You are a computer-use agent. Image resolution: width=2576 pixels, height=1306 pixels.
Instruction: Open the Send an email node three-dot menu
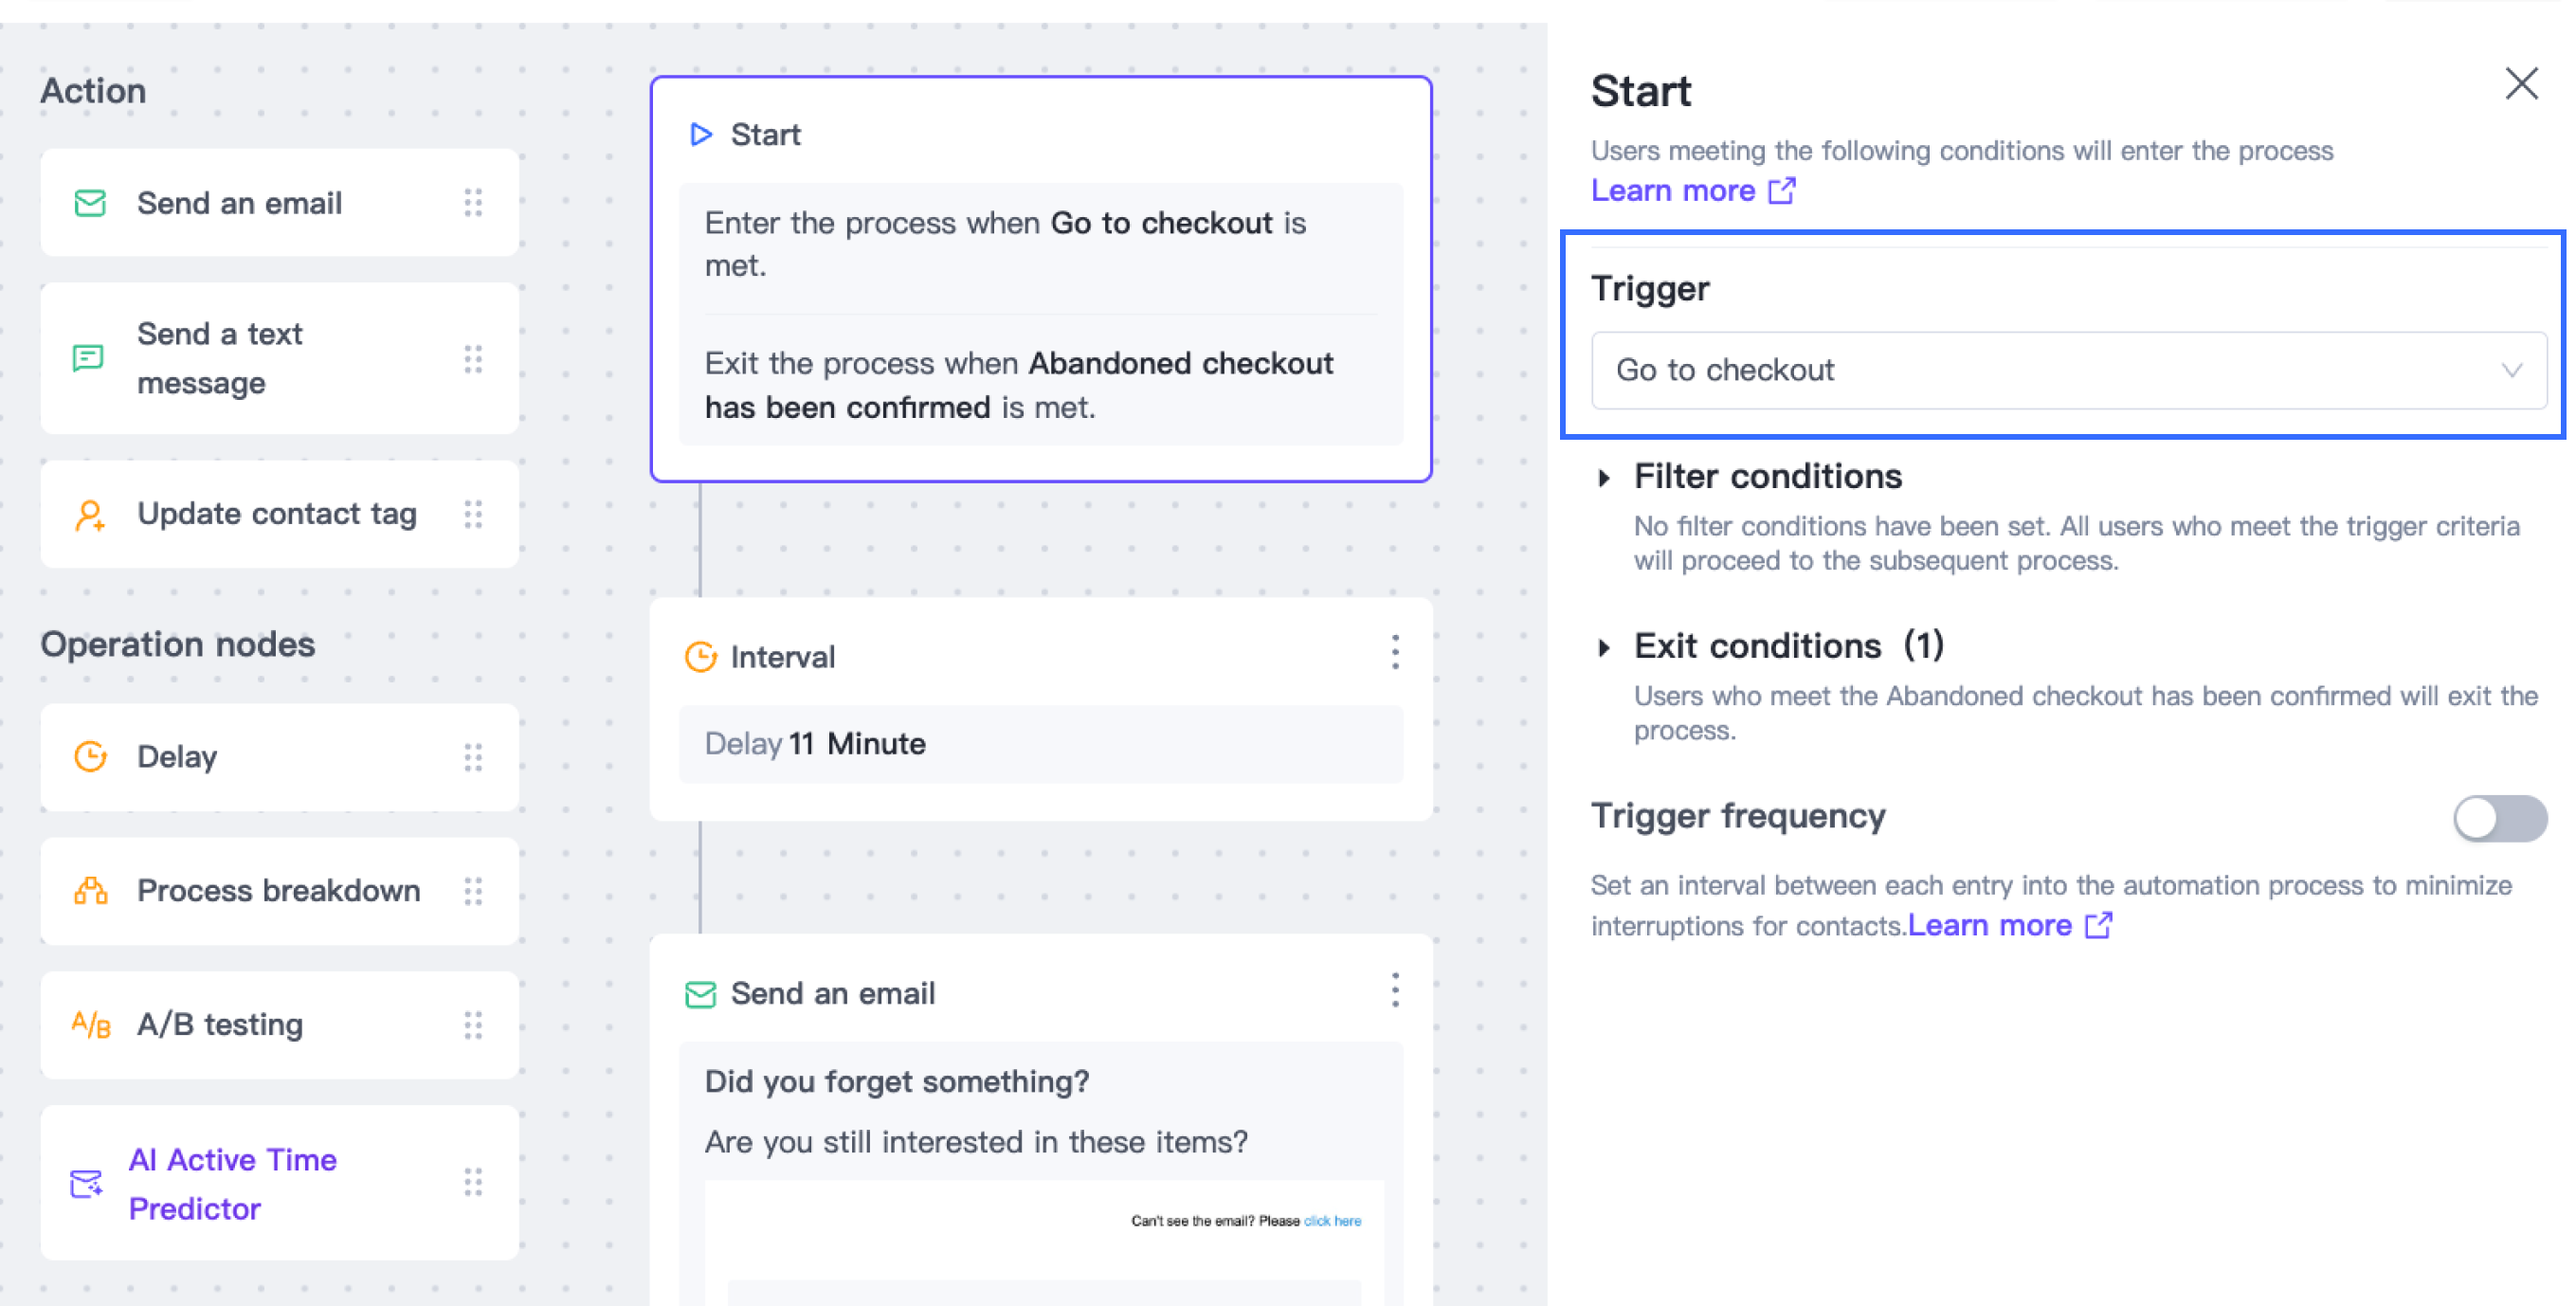click(1395, 990)
